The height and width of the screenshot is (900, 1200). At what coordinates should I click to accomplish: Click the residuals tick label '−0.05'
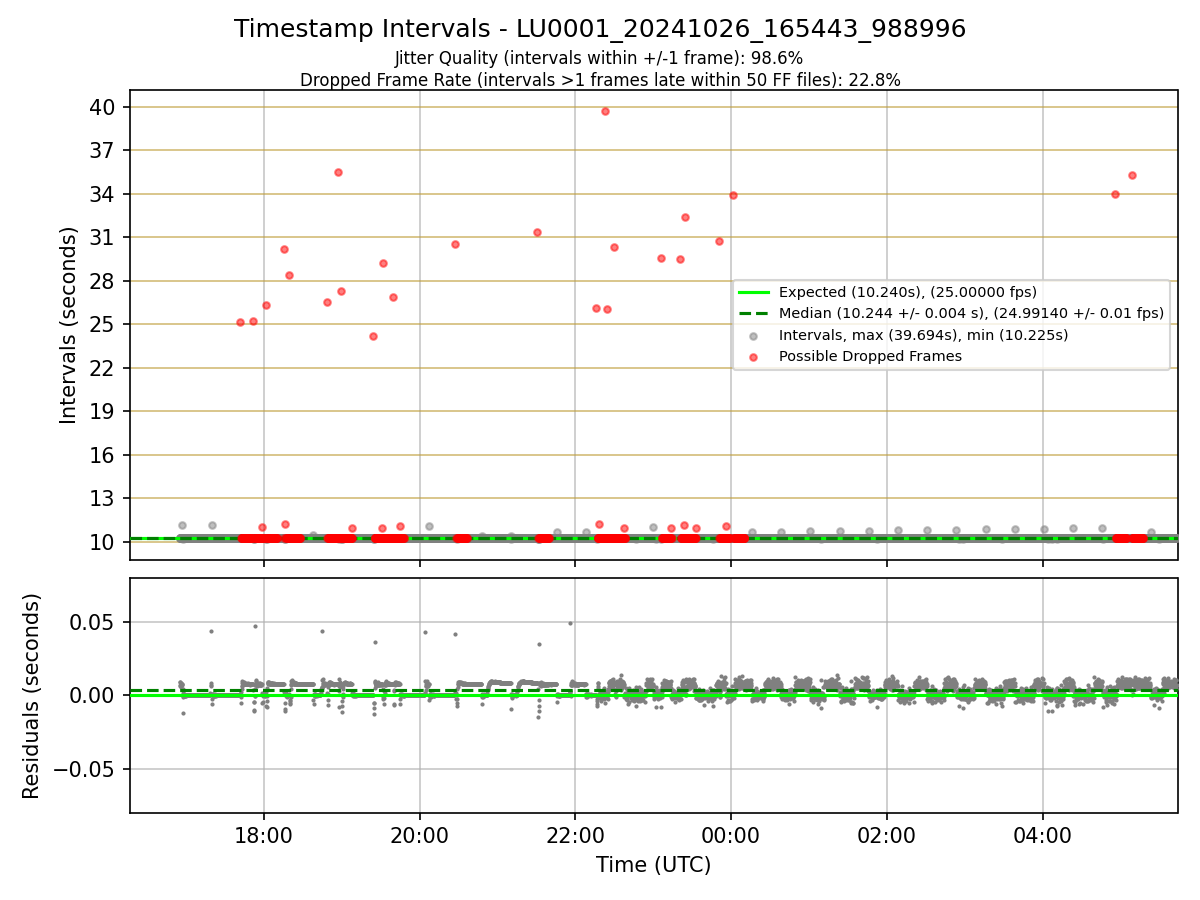[85, 769]
